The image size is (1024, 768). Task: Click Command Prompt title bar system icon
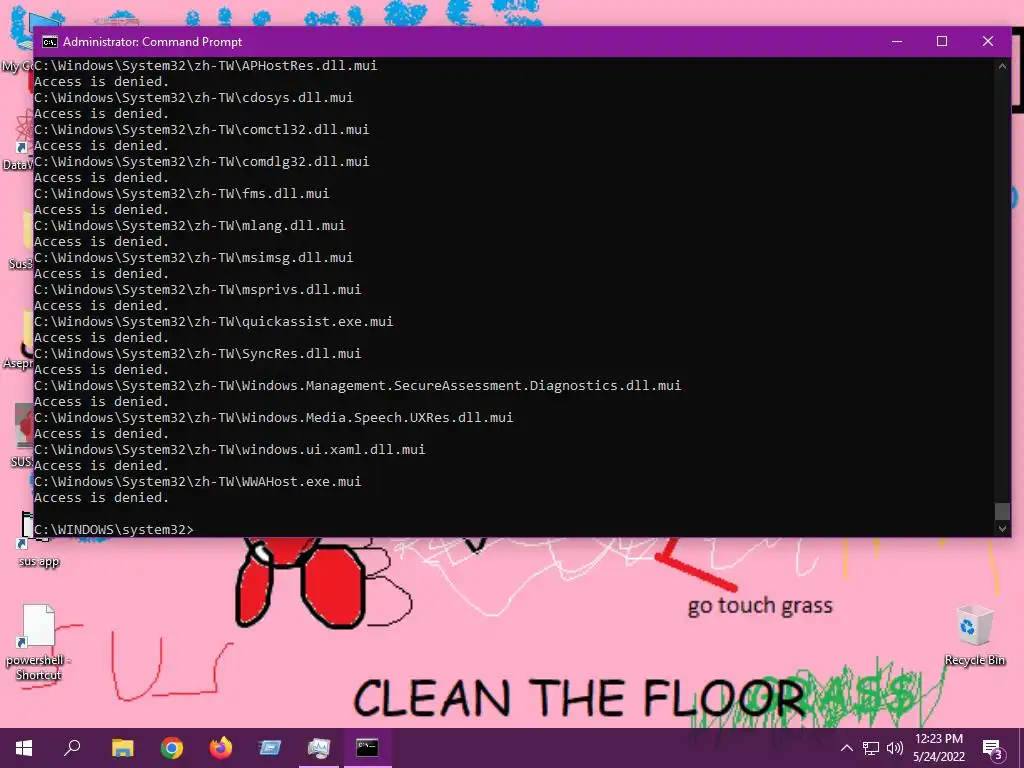[x=50, y=42]
